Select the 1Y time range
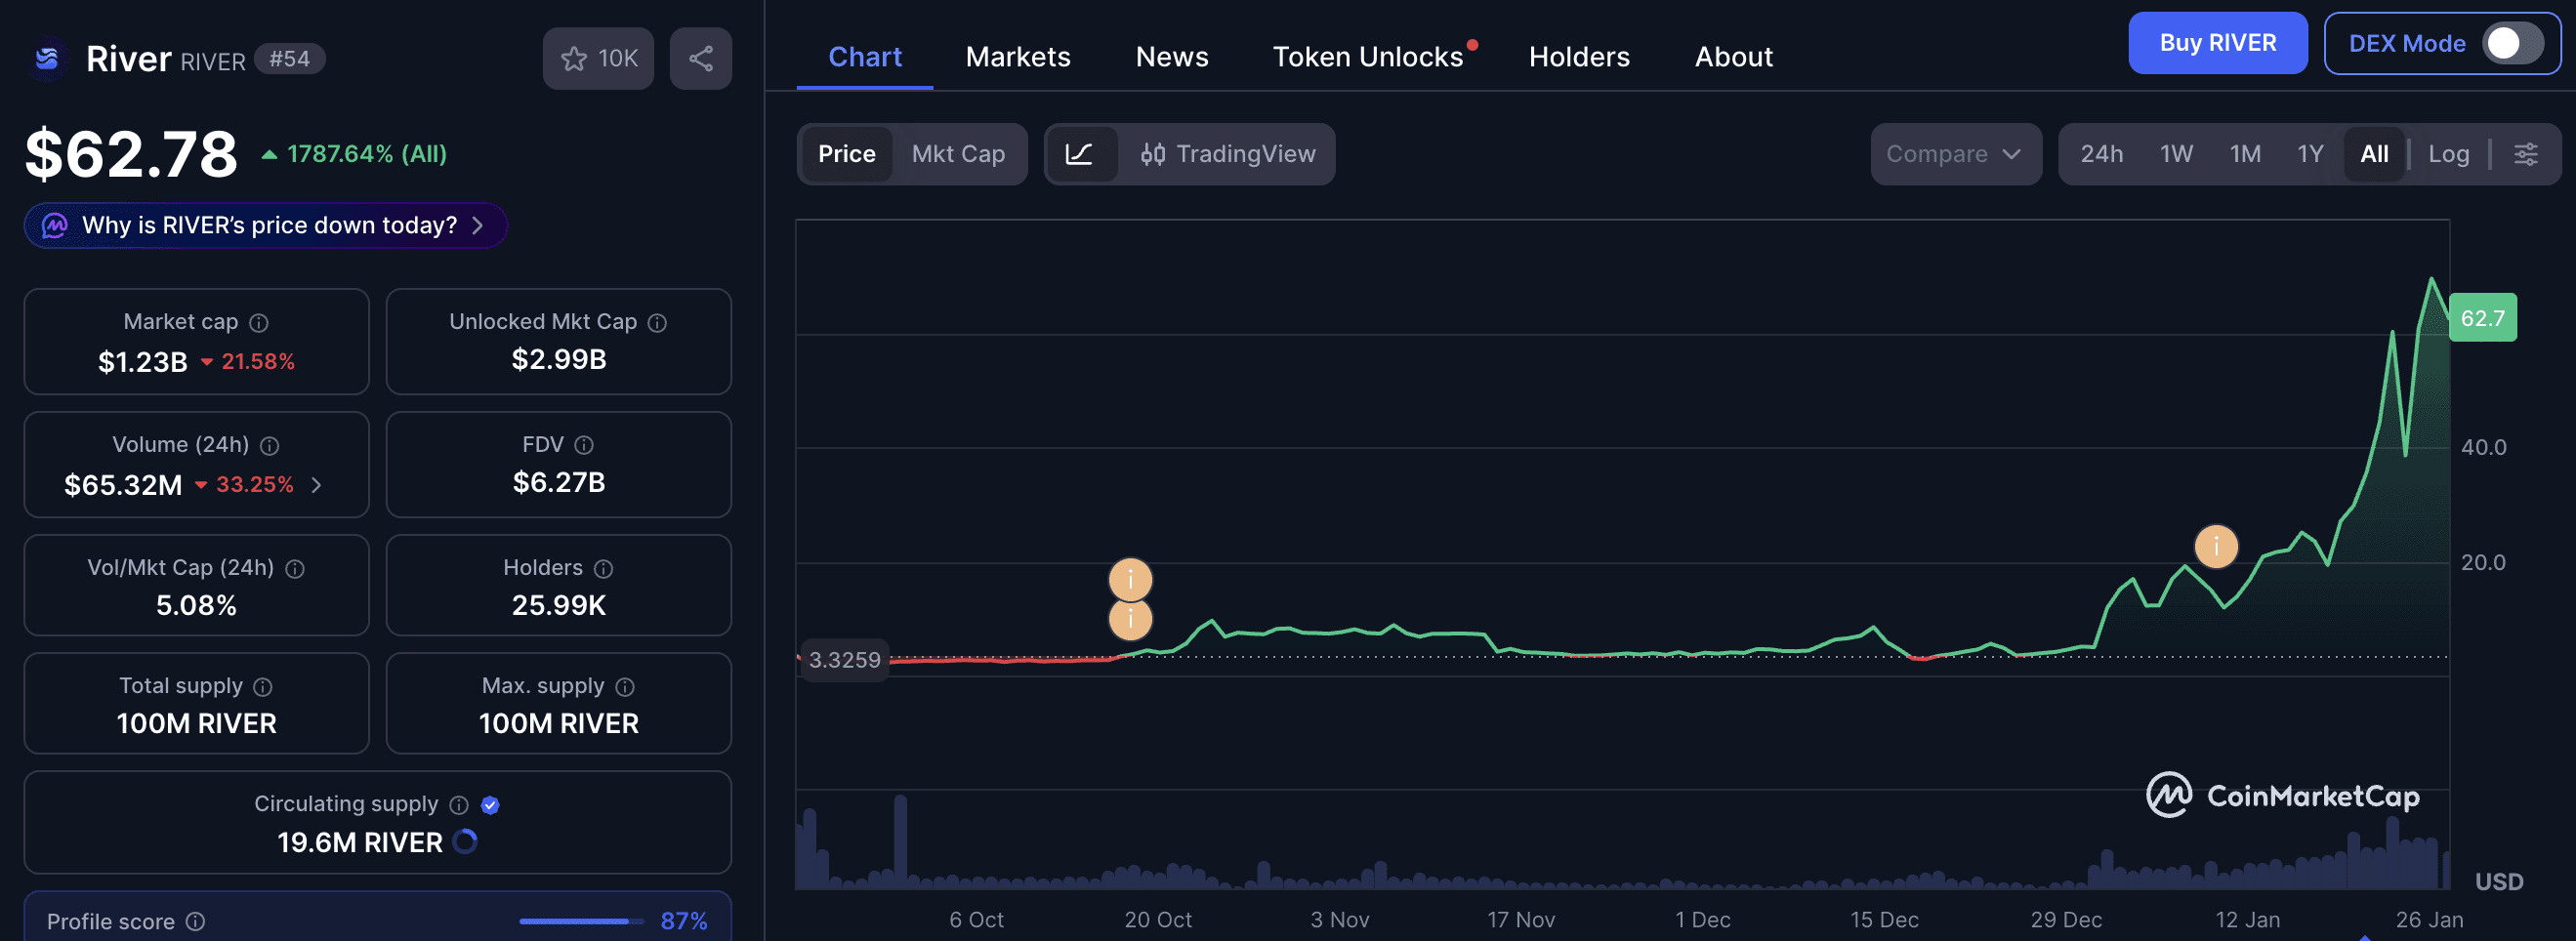Image resolution: width=2576 pixels, height=941 pixels. tap(2310, 154)
